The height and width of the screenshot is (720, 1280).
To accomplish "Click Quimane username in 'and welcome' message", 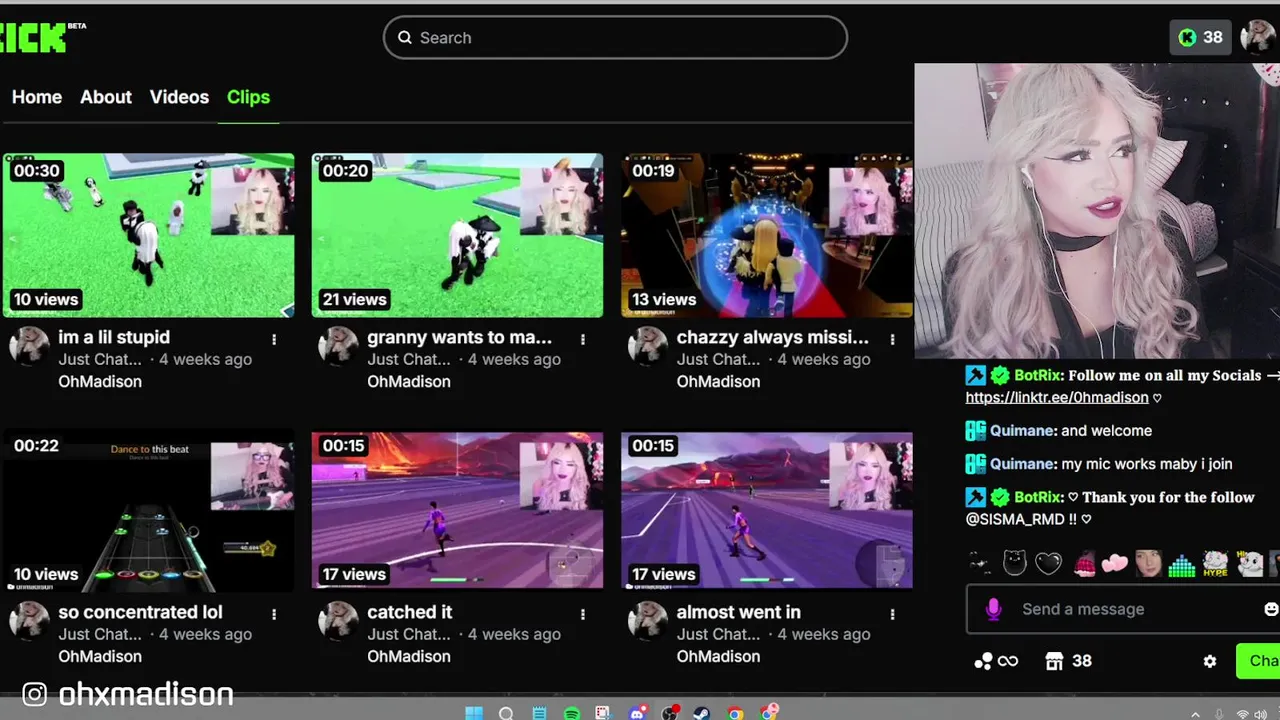I will point(1022,430).
